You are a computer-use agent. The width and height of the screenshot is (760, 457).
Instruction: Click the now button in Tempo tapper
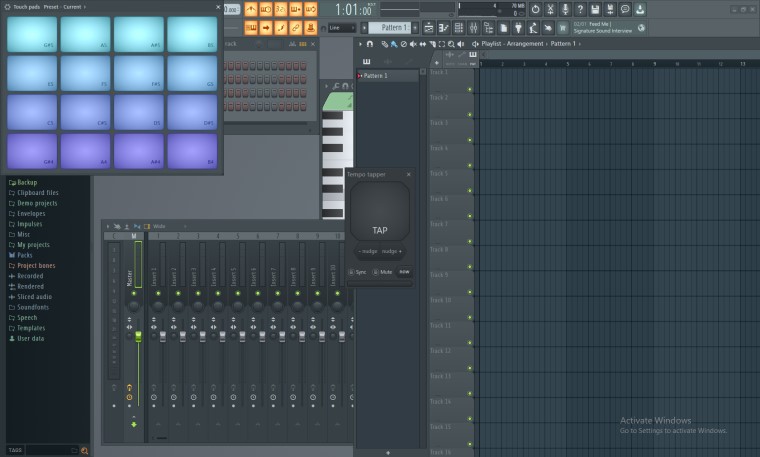(404, 272)
